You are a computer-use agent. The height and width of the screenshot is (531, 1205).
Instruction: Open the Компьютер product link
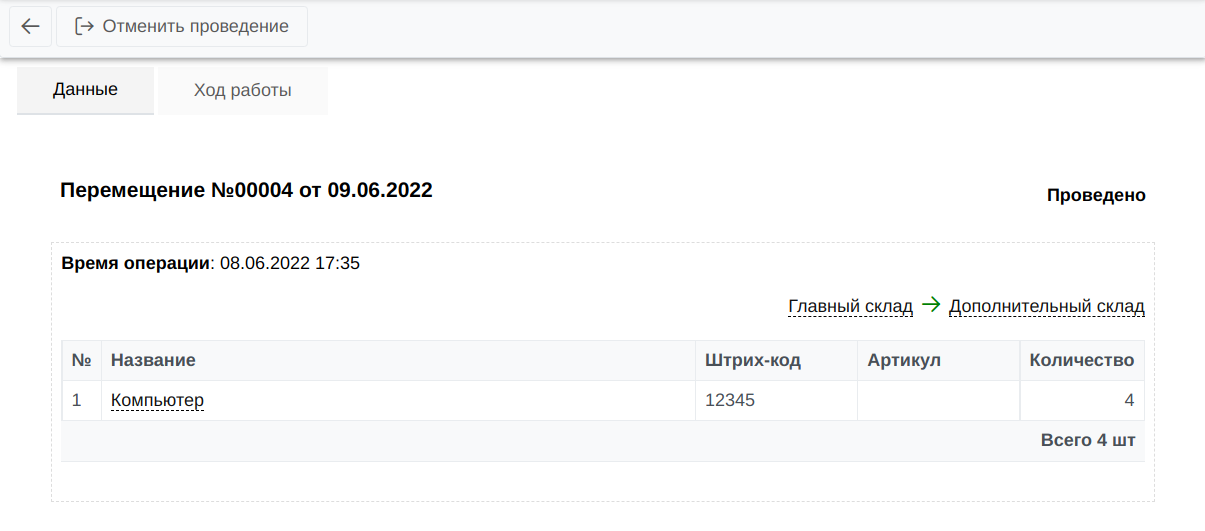pyautogui.click(x=157, y=401)
